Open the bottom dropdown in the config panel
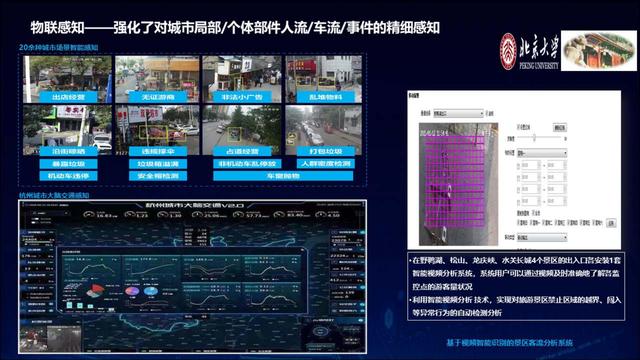This screenshot has width=640, height=360. click(542, 238)
